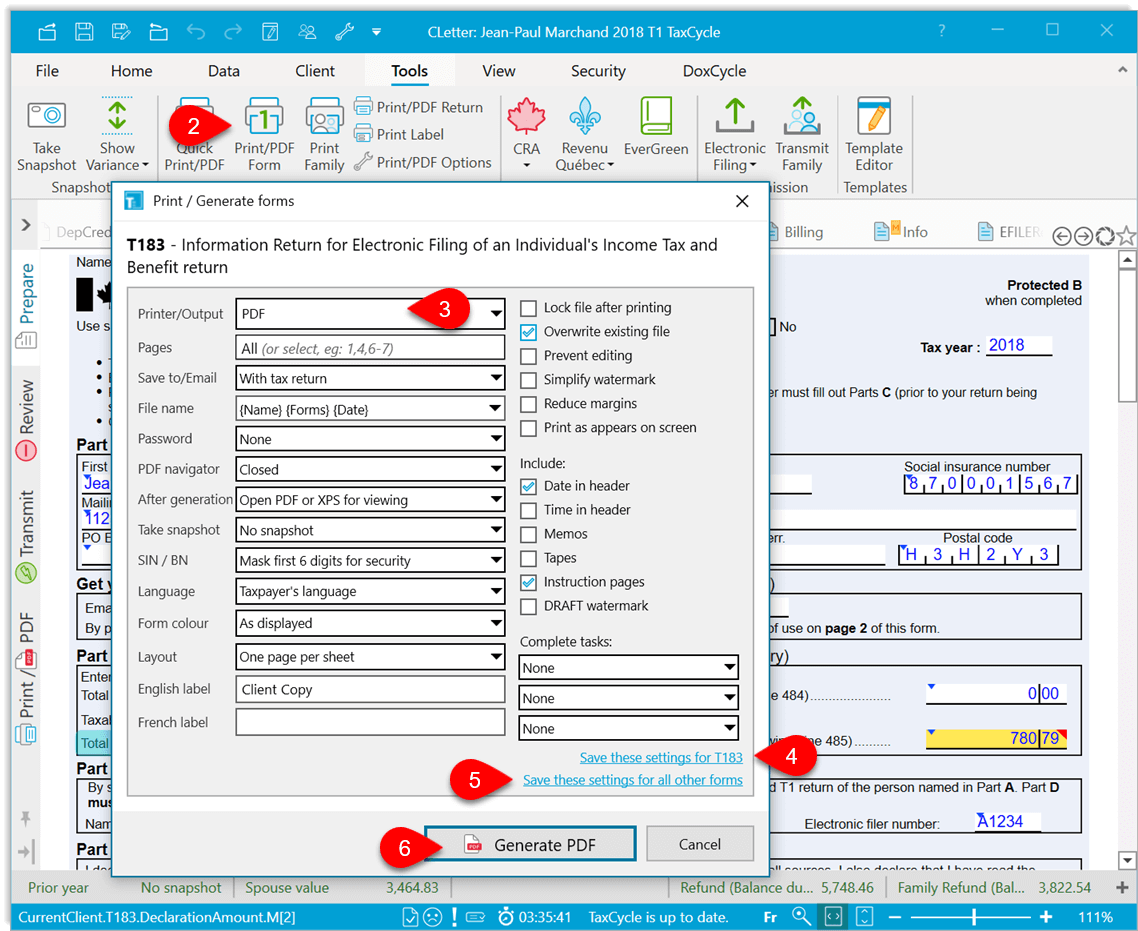
Task: Open the EverGreen book icon
Action: point(656,116)
